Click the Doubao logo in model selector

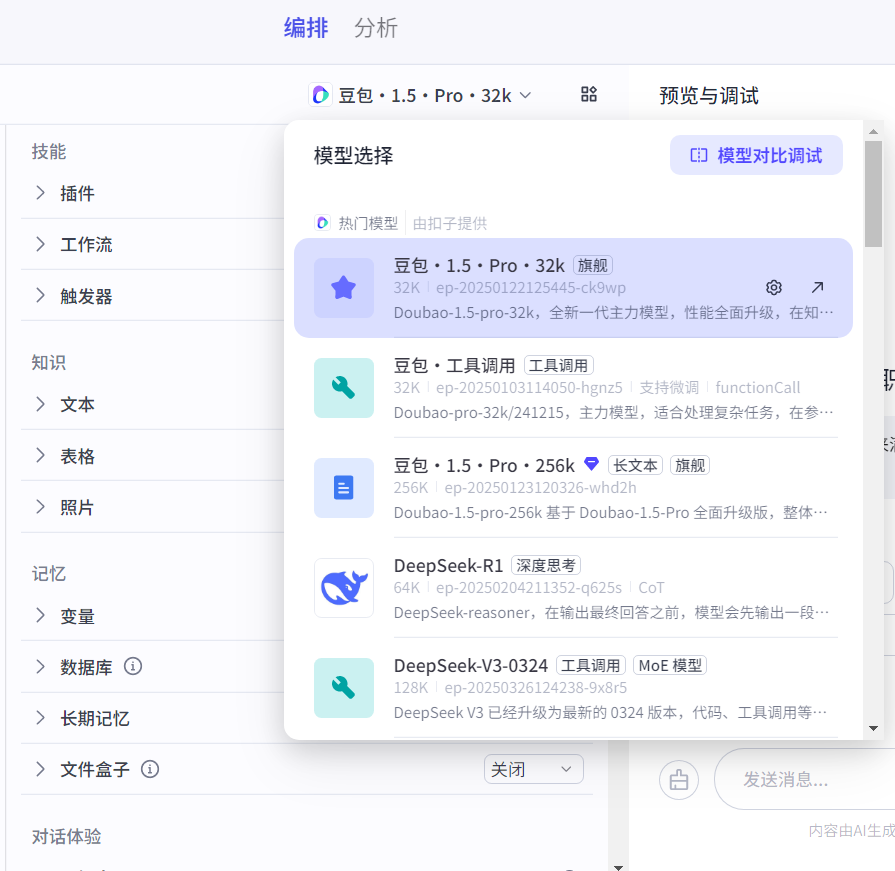(321, 95)
